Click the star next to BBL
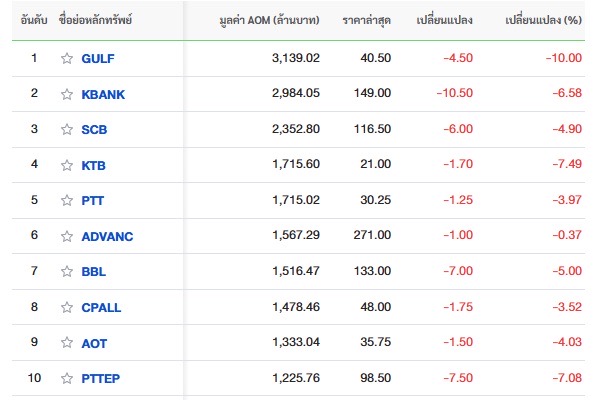This screenshot has width=603, height=400. (x=67, y=272)
